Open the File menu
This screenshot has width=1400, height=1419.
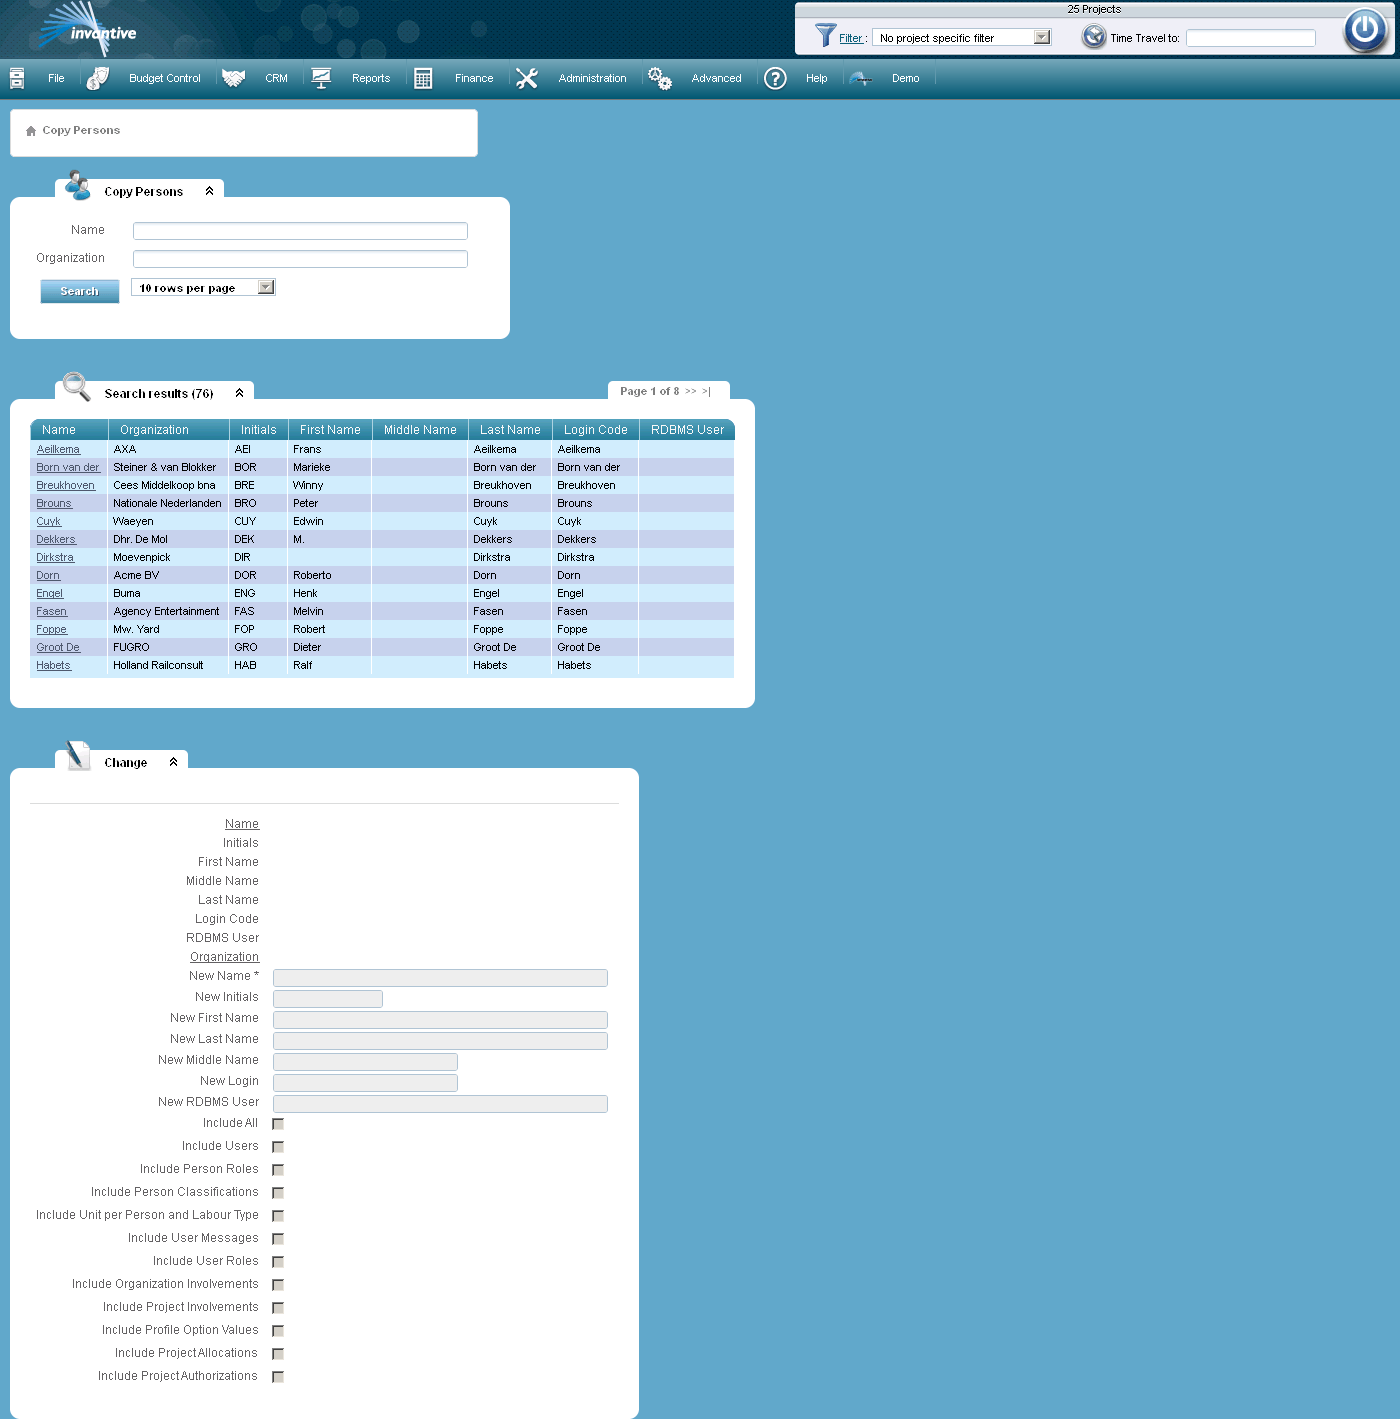click(x=56, y=78)
